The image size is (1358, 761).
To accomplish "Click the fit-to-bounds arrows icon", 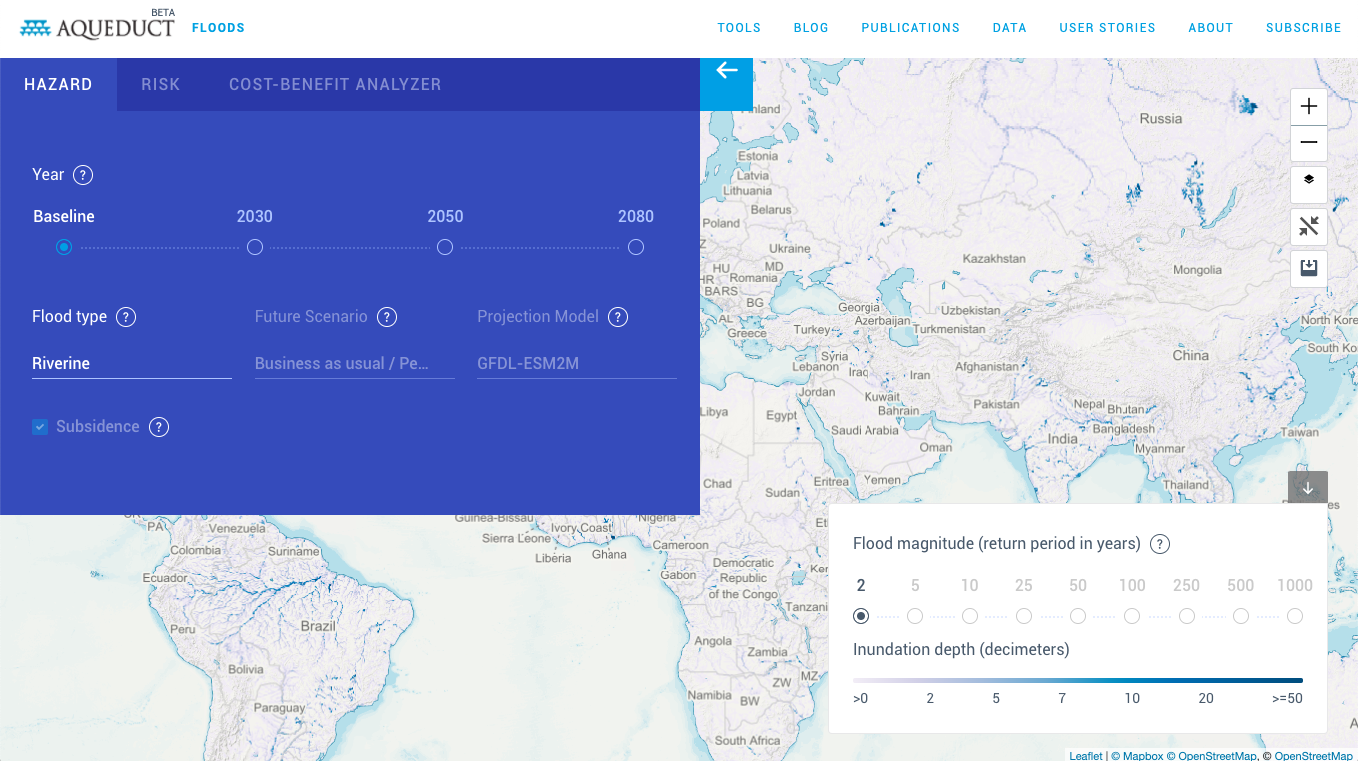I will (1309, 226).
